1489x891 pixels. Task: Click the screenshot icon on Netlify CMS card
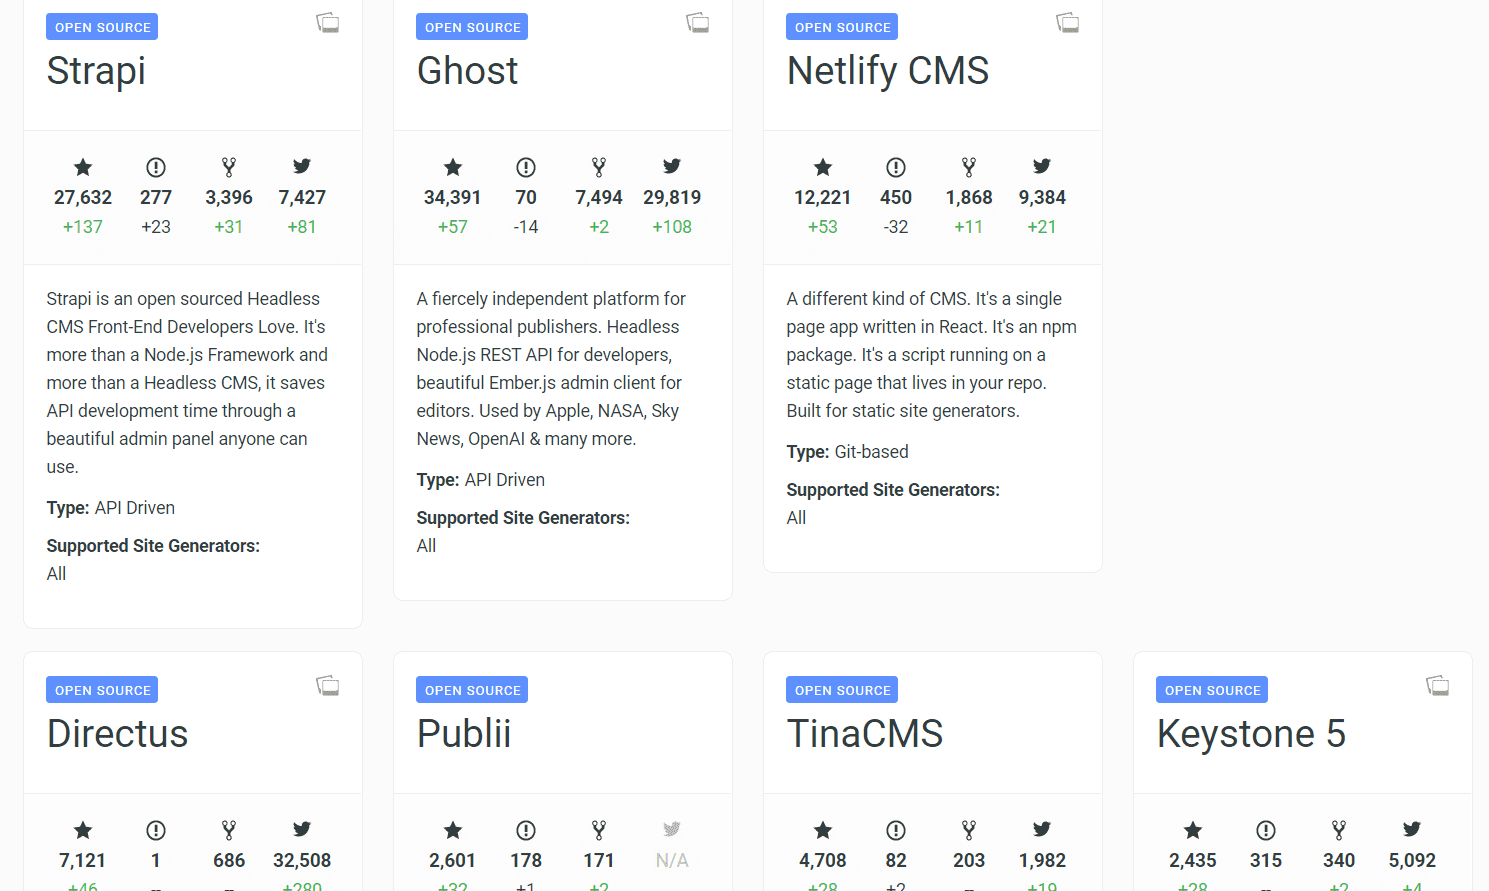pos(1068,23)
